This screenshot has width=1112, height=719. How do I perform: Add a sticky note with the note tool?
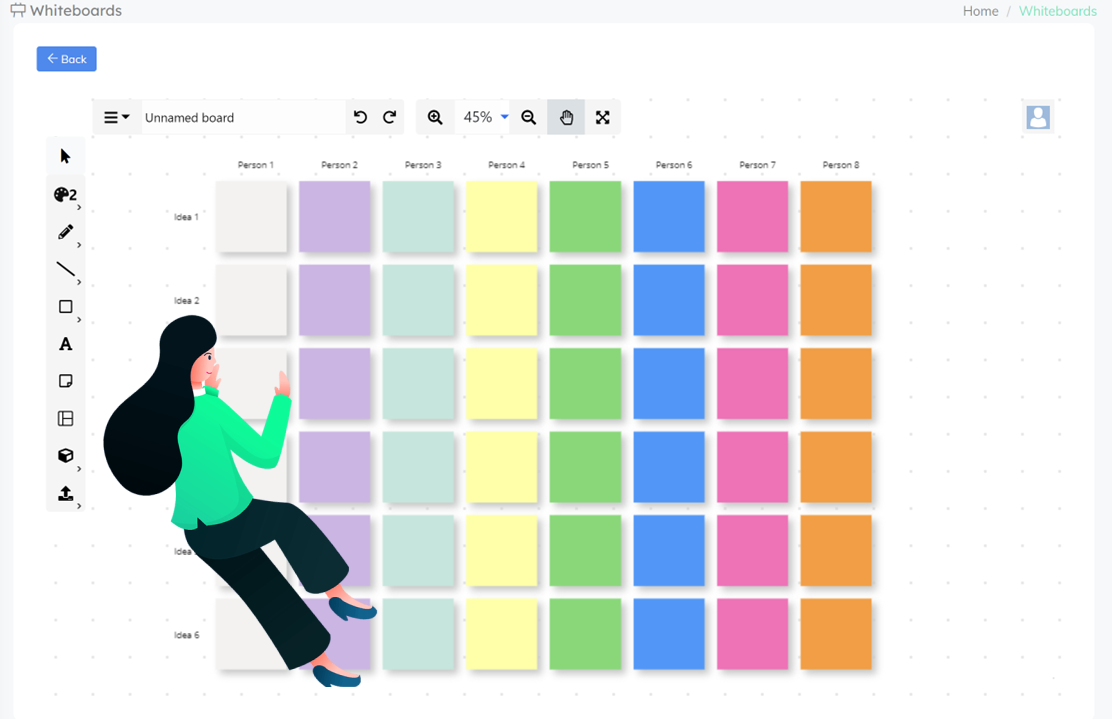pyautogui.click(x=65, y=381)
